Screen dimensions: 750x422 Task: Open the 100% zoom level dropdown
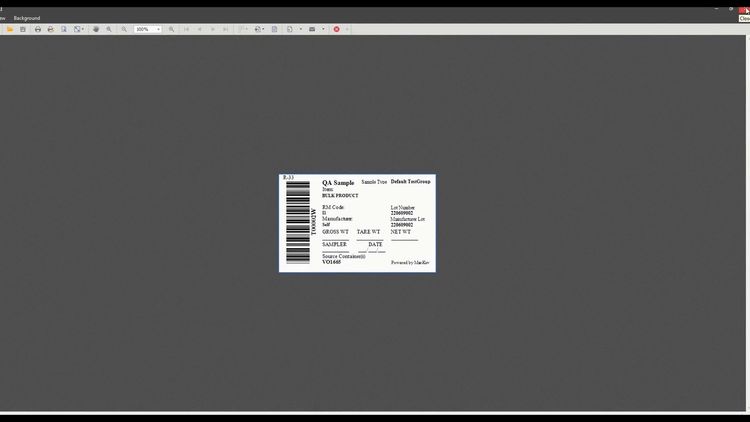tap(158, 29)
